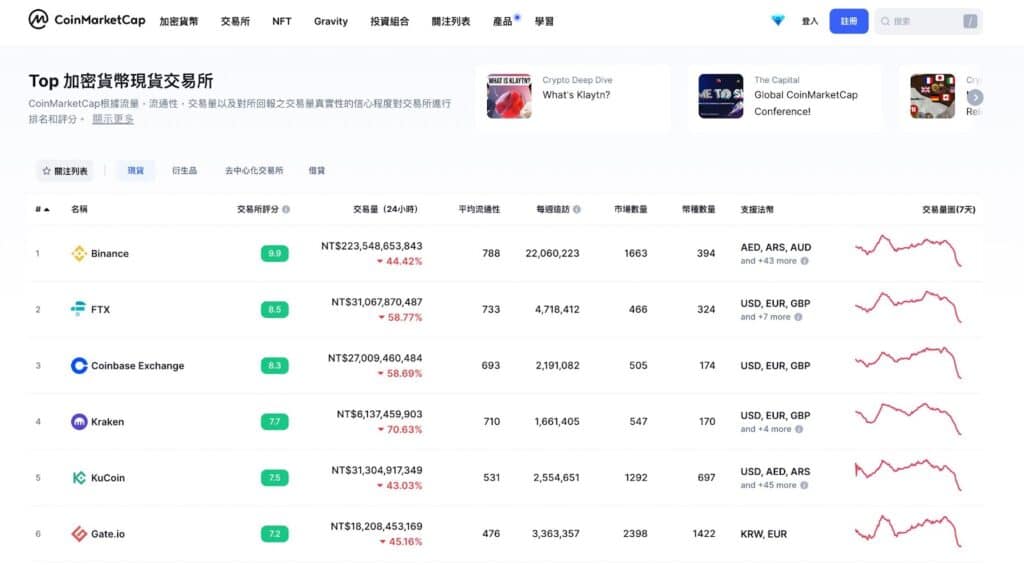
Task: Click the search magnifier icon
Action: coord(886,22)
